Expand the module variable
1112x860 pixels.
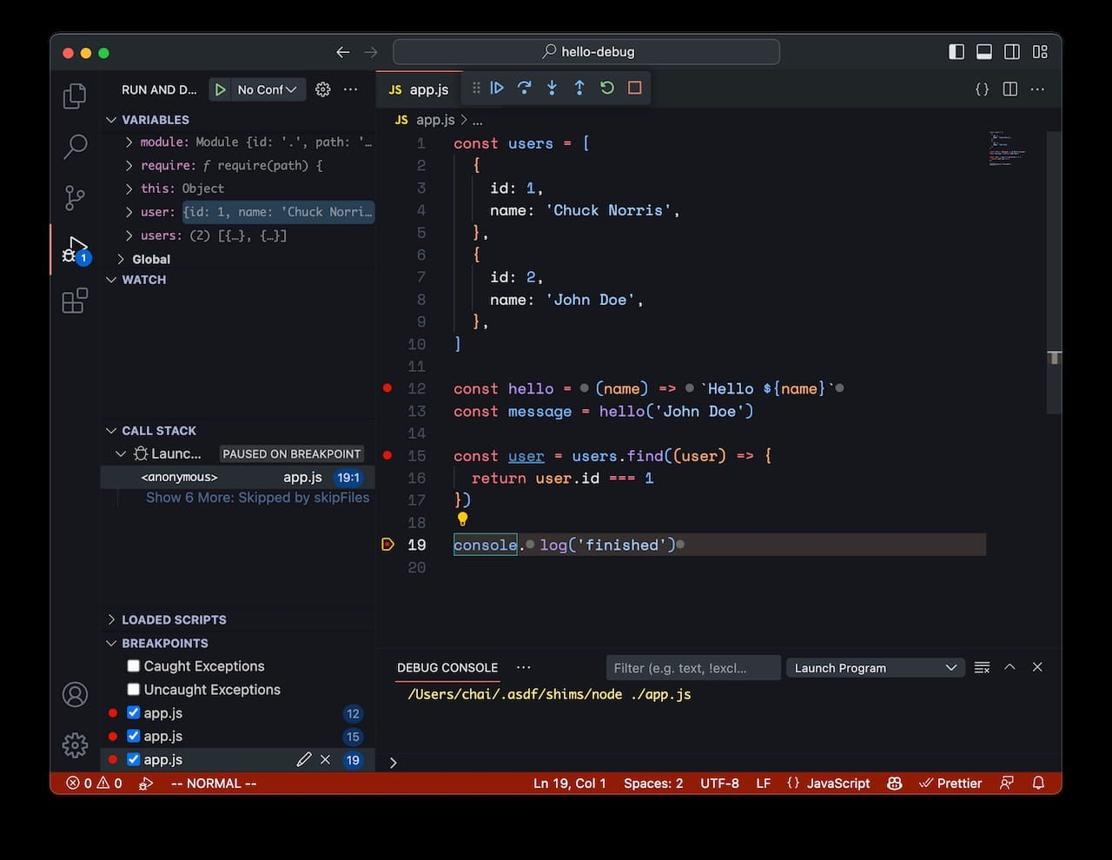tap(129, 143)
